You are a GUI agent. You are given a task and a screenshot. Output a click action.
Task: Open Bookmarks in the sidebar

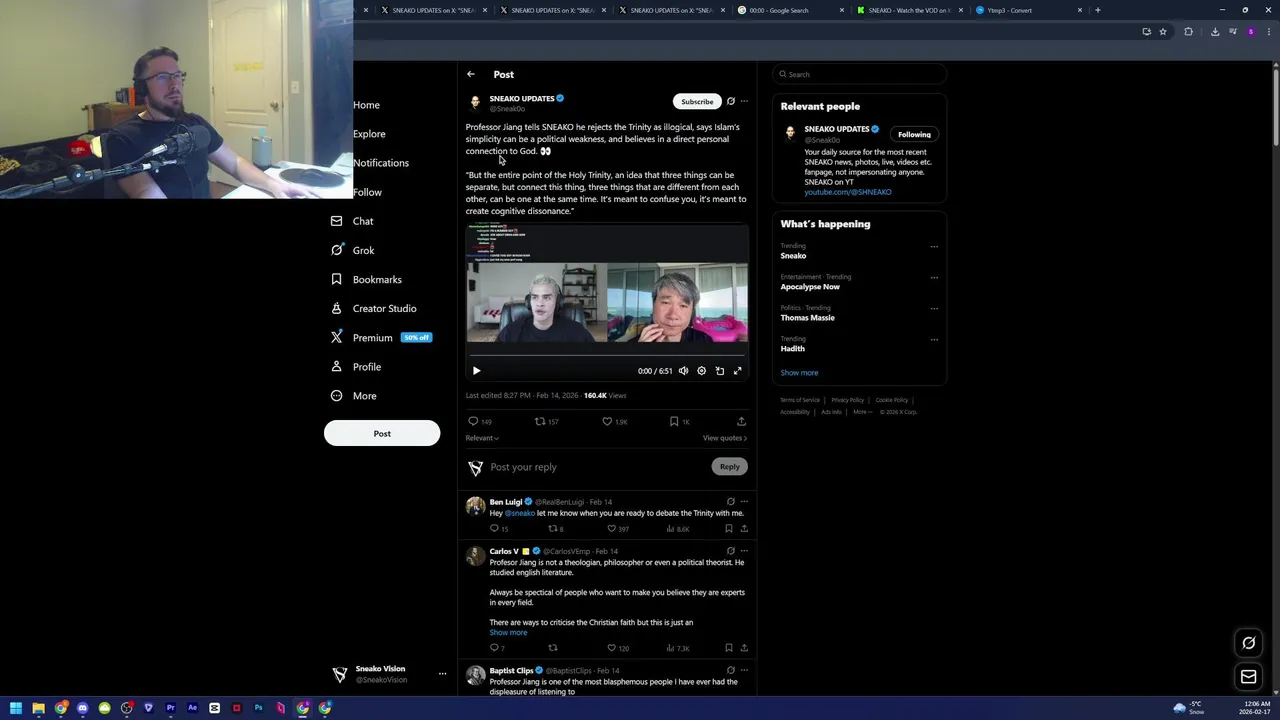click(x=366, y=279)
